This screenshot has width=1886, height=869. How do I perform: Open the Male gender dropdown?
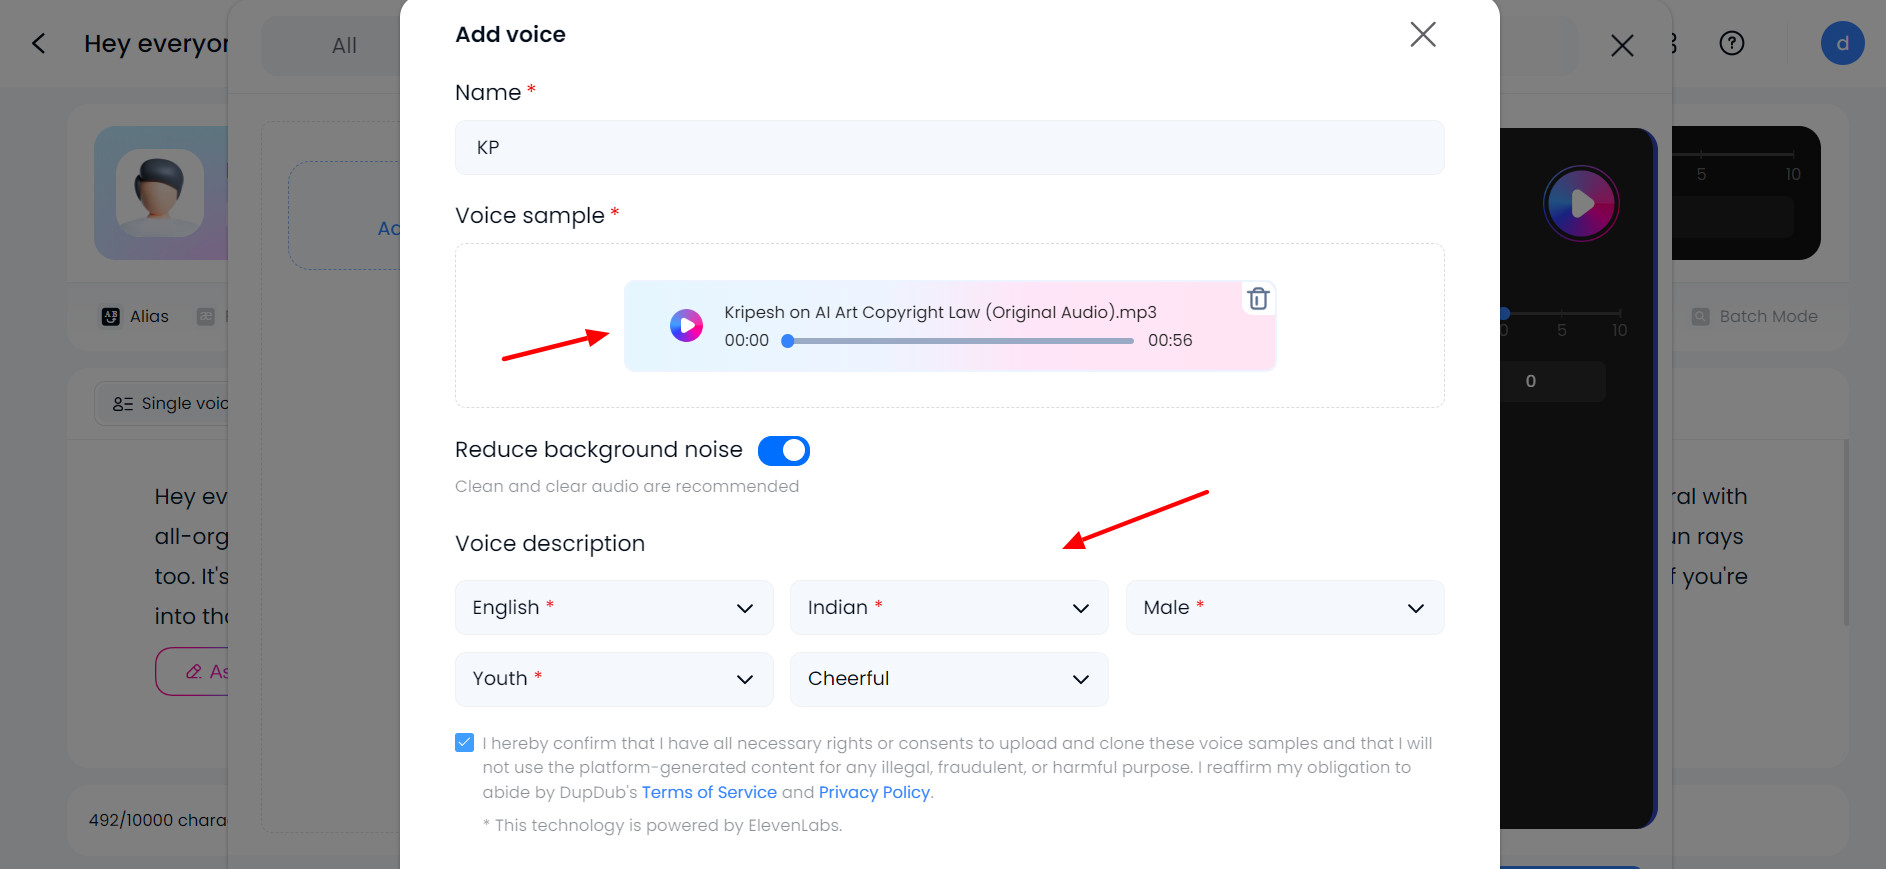point(1284,608)
